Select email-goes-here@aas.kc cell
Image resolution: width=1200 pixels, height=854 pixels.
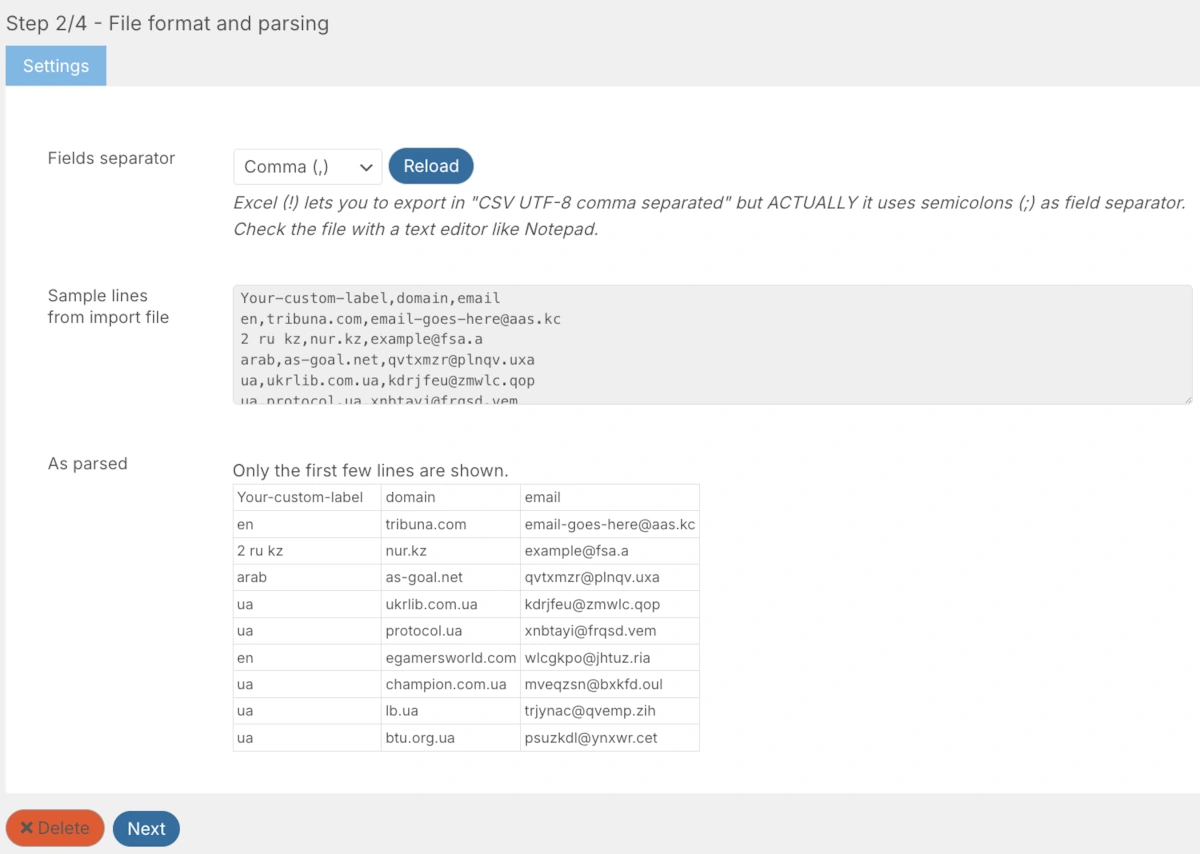click(610, 524)
